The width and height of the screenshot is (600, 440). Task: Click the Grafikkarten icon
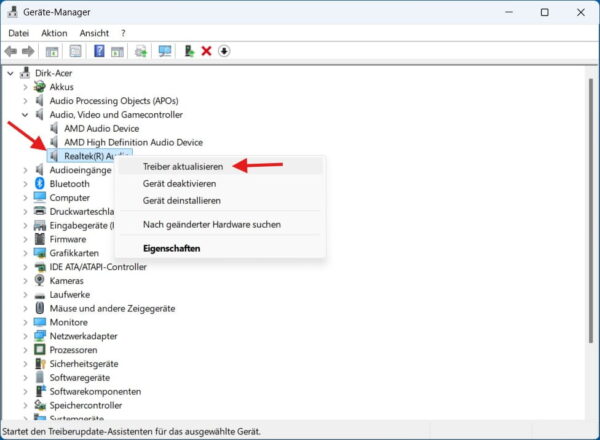[39, 253]
